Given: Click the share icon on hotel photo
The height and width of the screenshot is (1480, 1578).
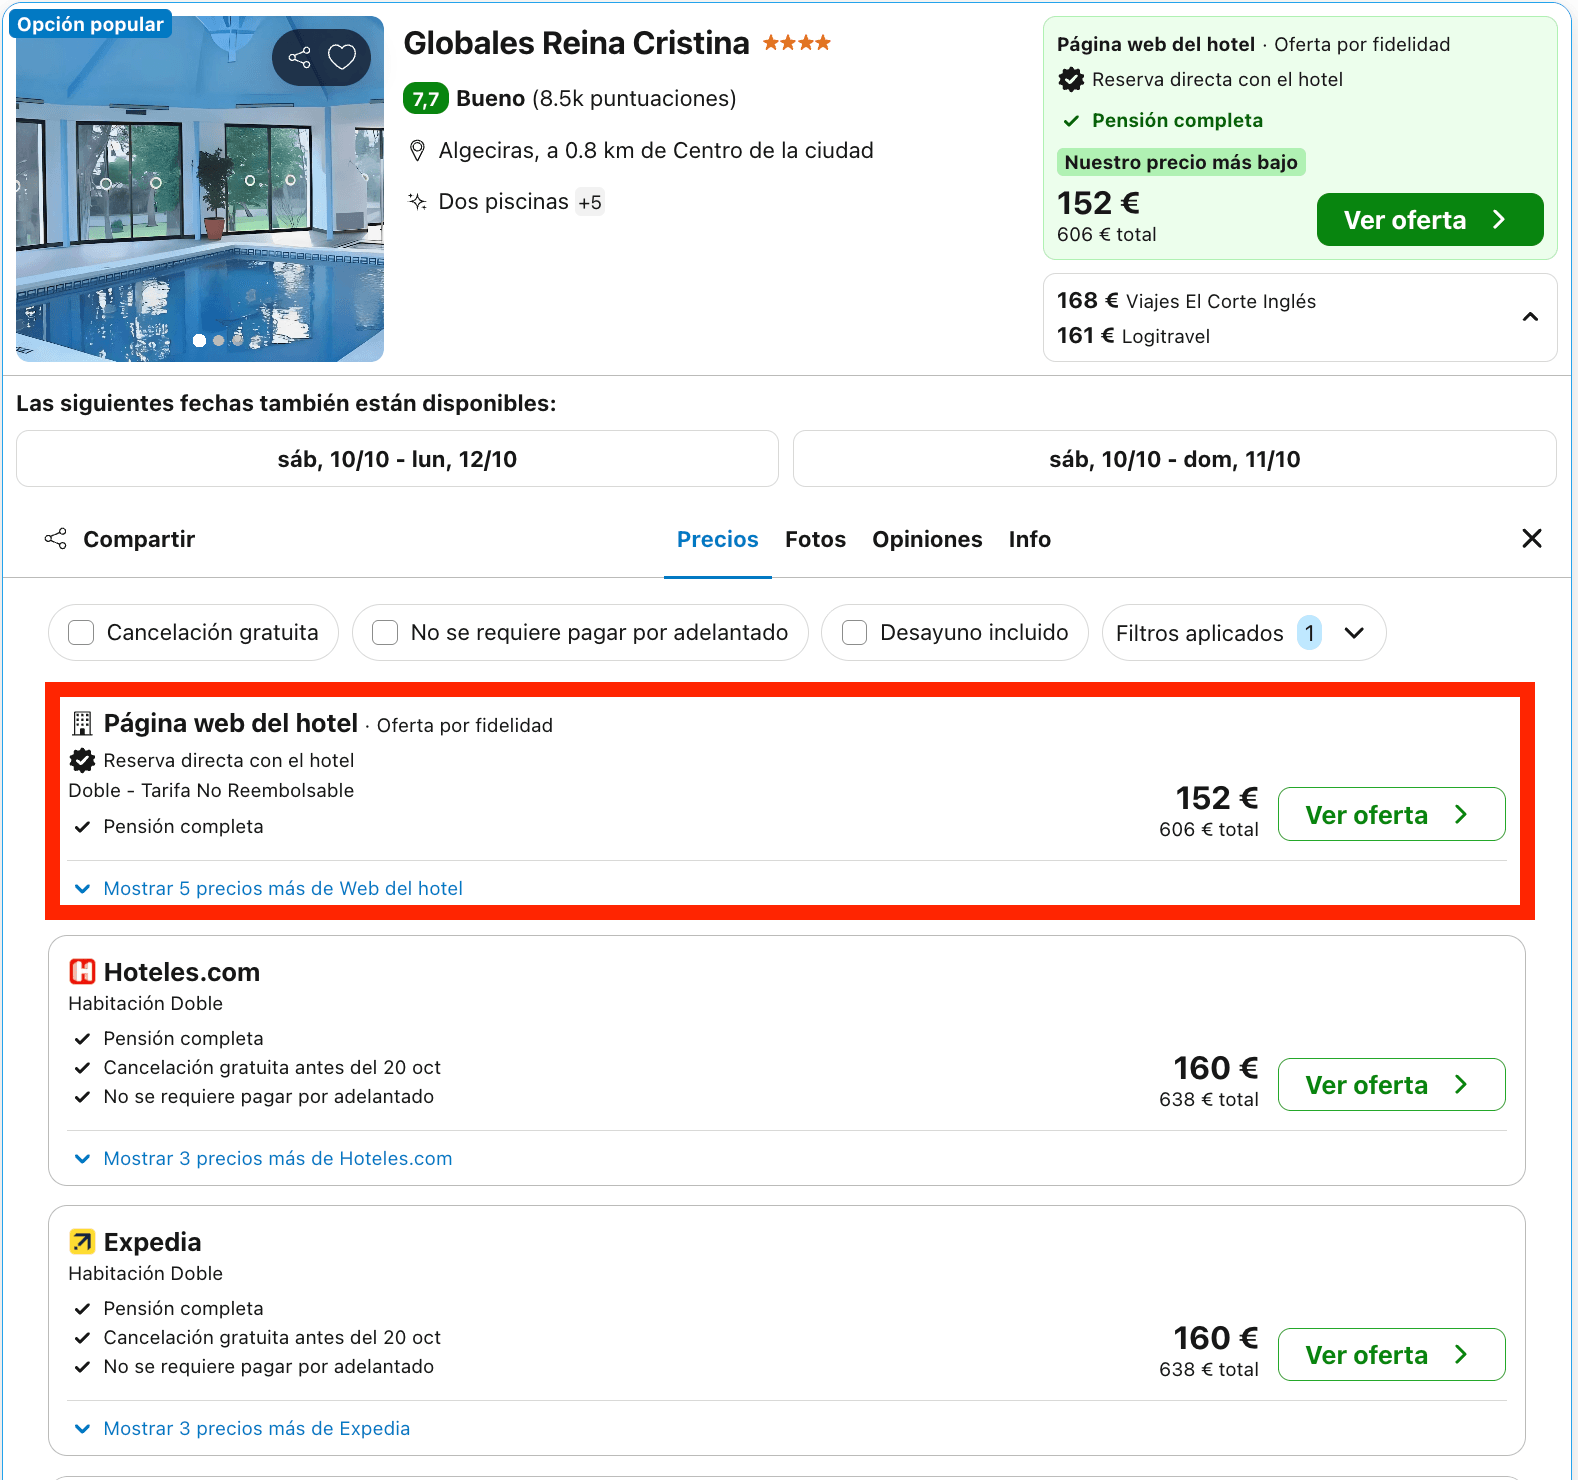Looking at the screenshot, I should [300, 57].
